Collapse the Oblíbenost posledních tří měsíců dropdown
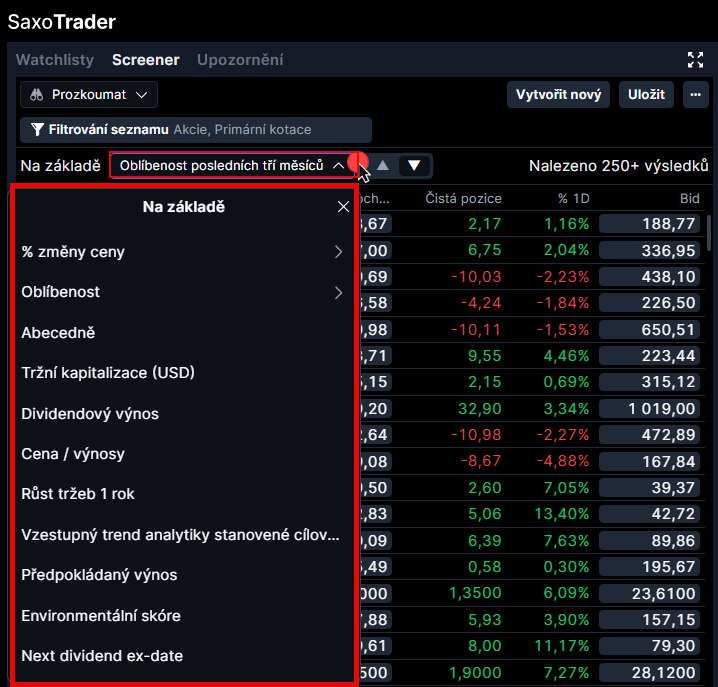 pyautogui.click(x=338, y=165)
